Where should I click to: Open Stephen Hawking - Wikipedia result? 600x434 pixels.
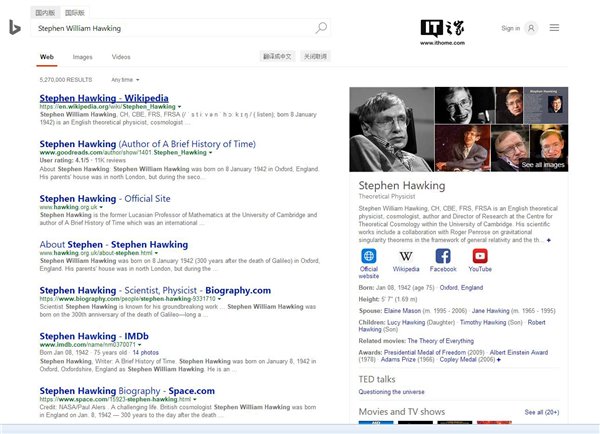[x=104, y=98]
